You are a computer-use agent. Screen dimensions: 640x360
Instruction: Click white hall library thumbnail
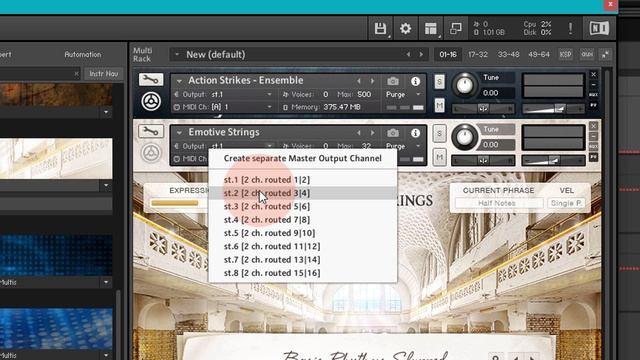[x=56, y=158]
